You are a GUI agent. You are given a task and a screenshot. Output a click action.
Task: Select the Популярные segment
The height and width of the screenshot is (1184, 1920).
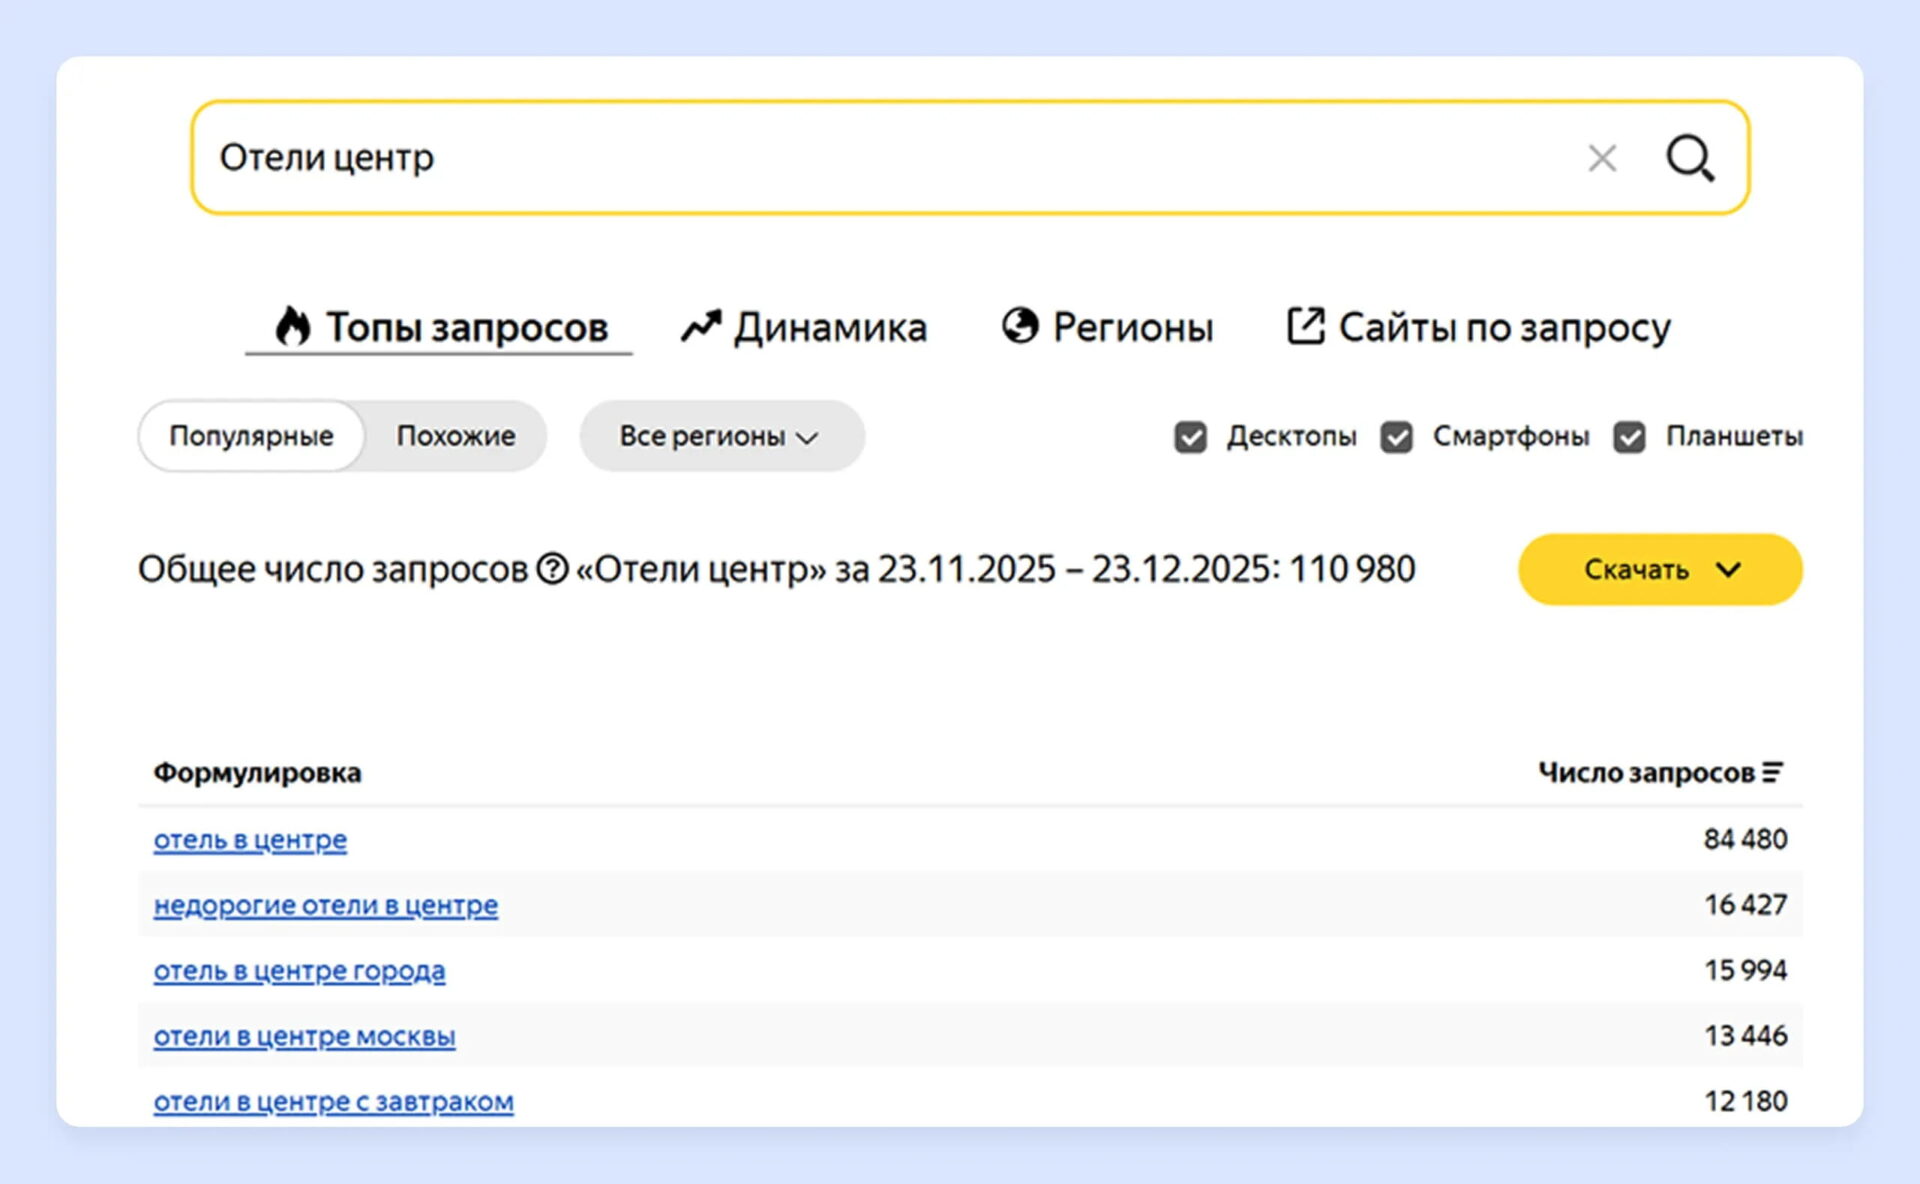pyautogui.click(x=251, y=436)
